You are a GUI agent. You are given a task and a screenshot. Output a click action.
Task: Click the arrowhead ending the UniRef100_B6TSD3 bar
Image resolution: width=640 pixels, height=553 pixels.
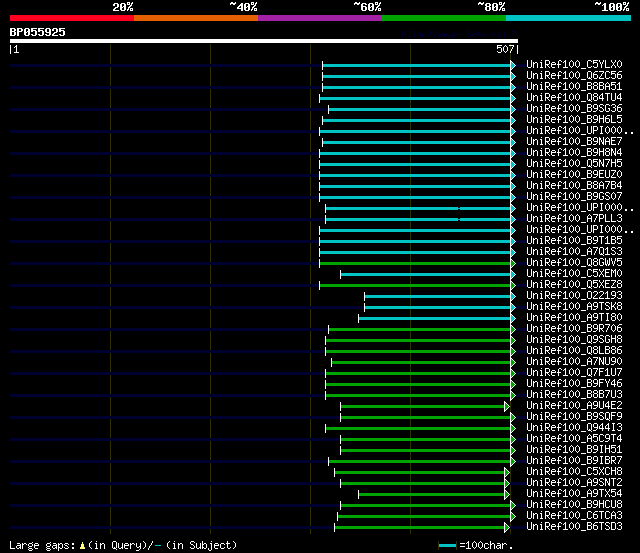click(x=507, y=528)
